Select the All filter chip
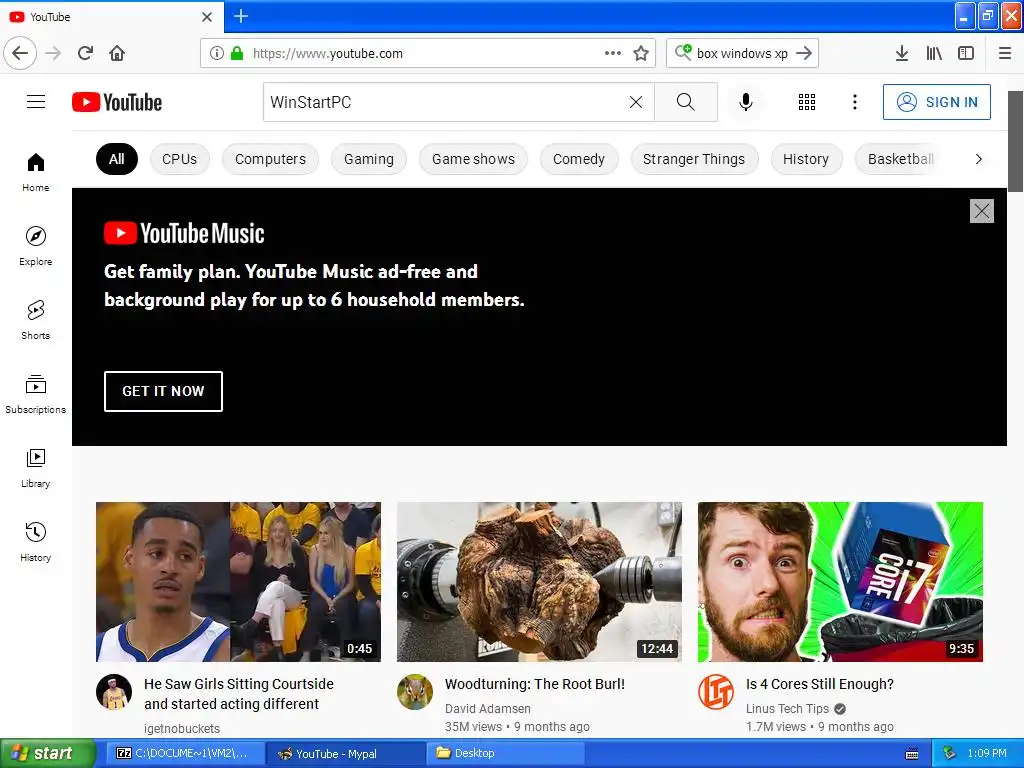The height and width of the screenshot is (768, 1024). coord(117,159)
